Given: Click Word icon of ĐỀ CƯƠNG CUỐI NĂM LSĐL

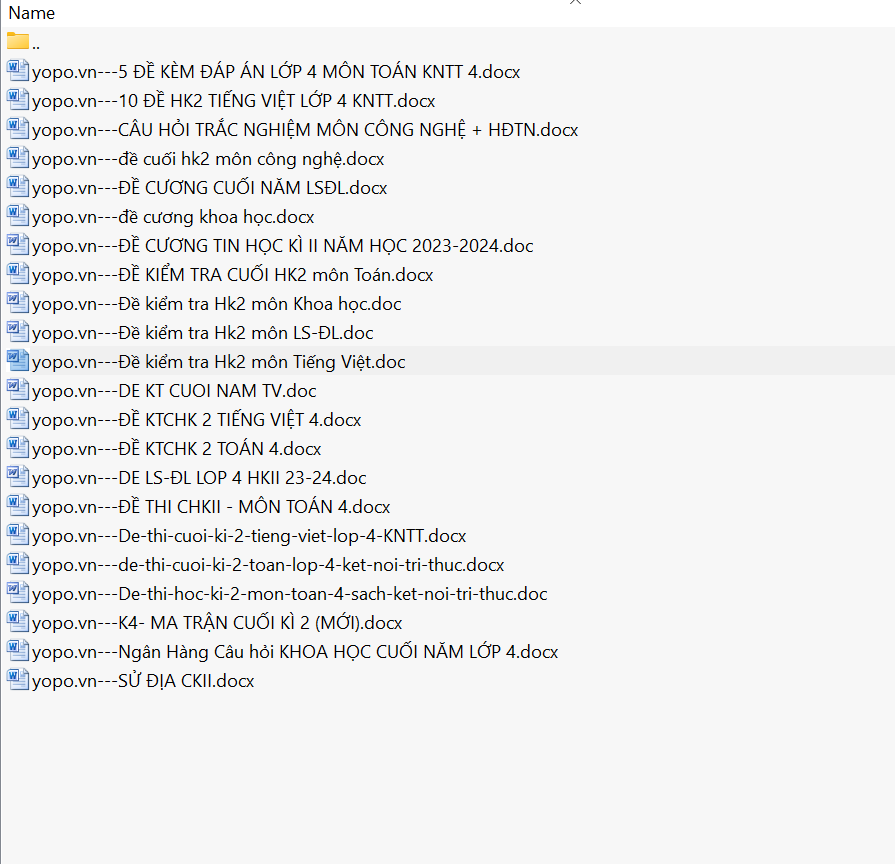Looking at the screenshot, I should coord(18,187).
